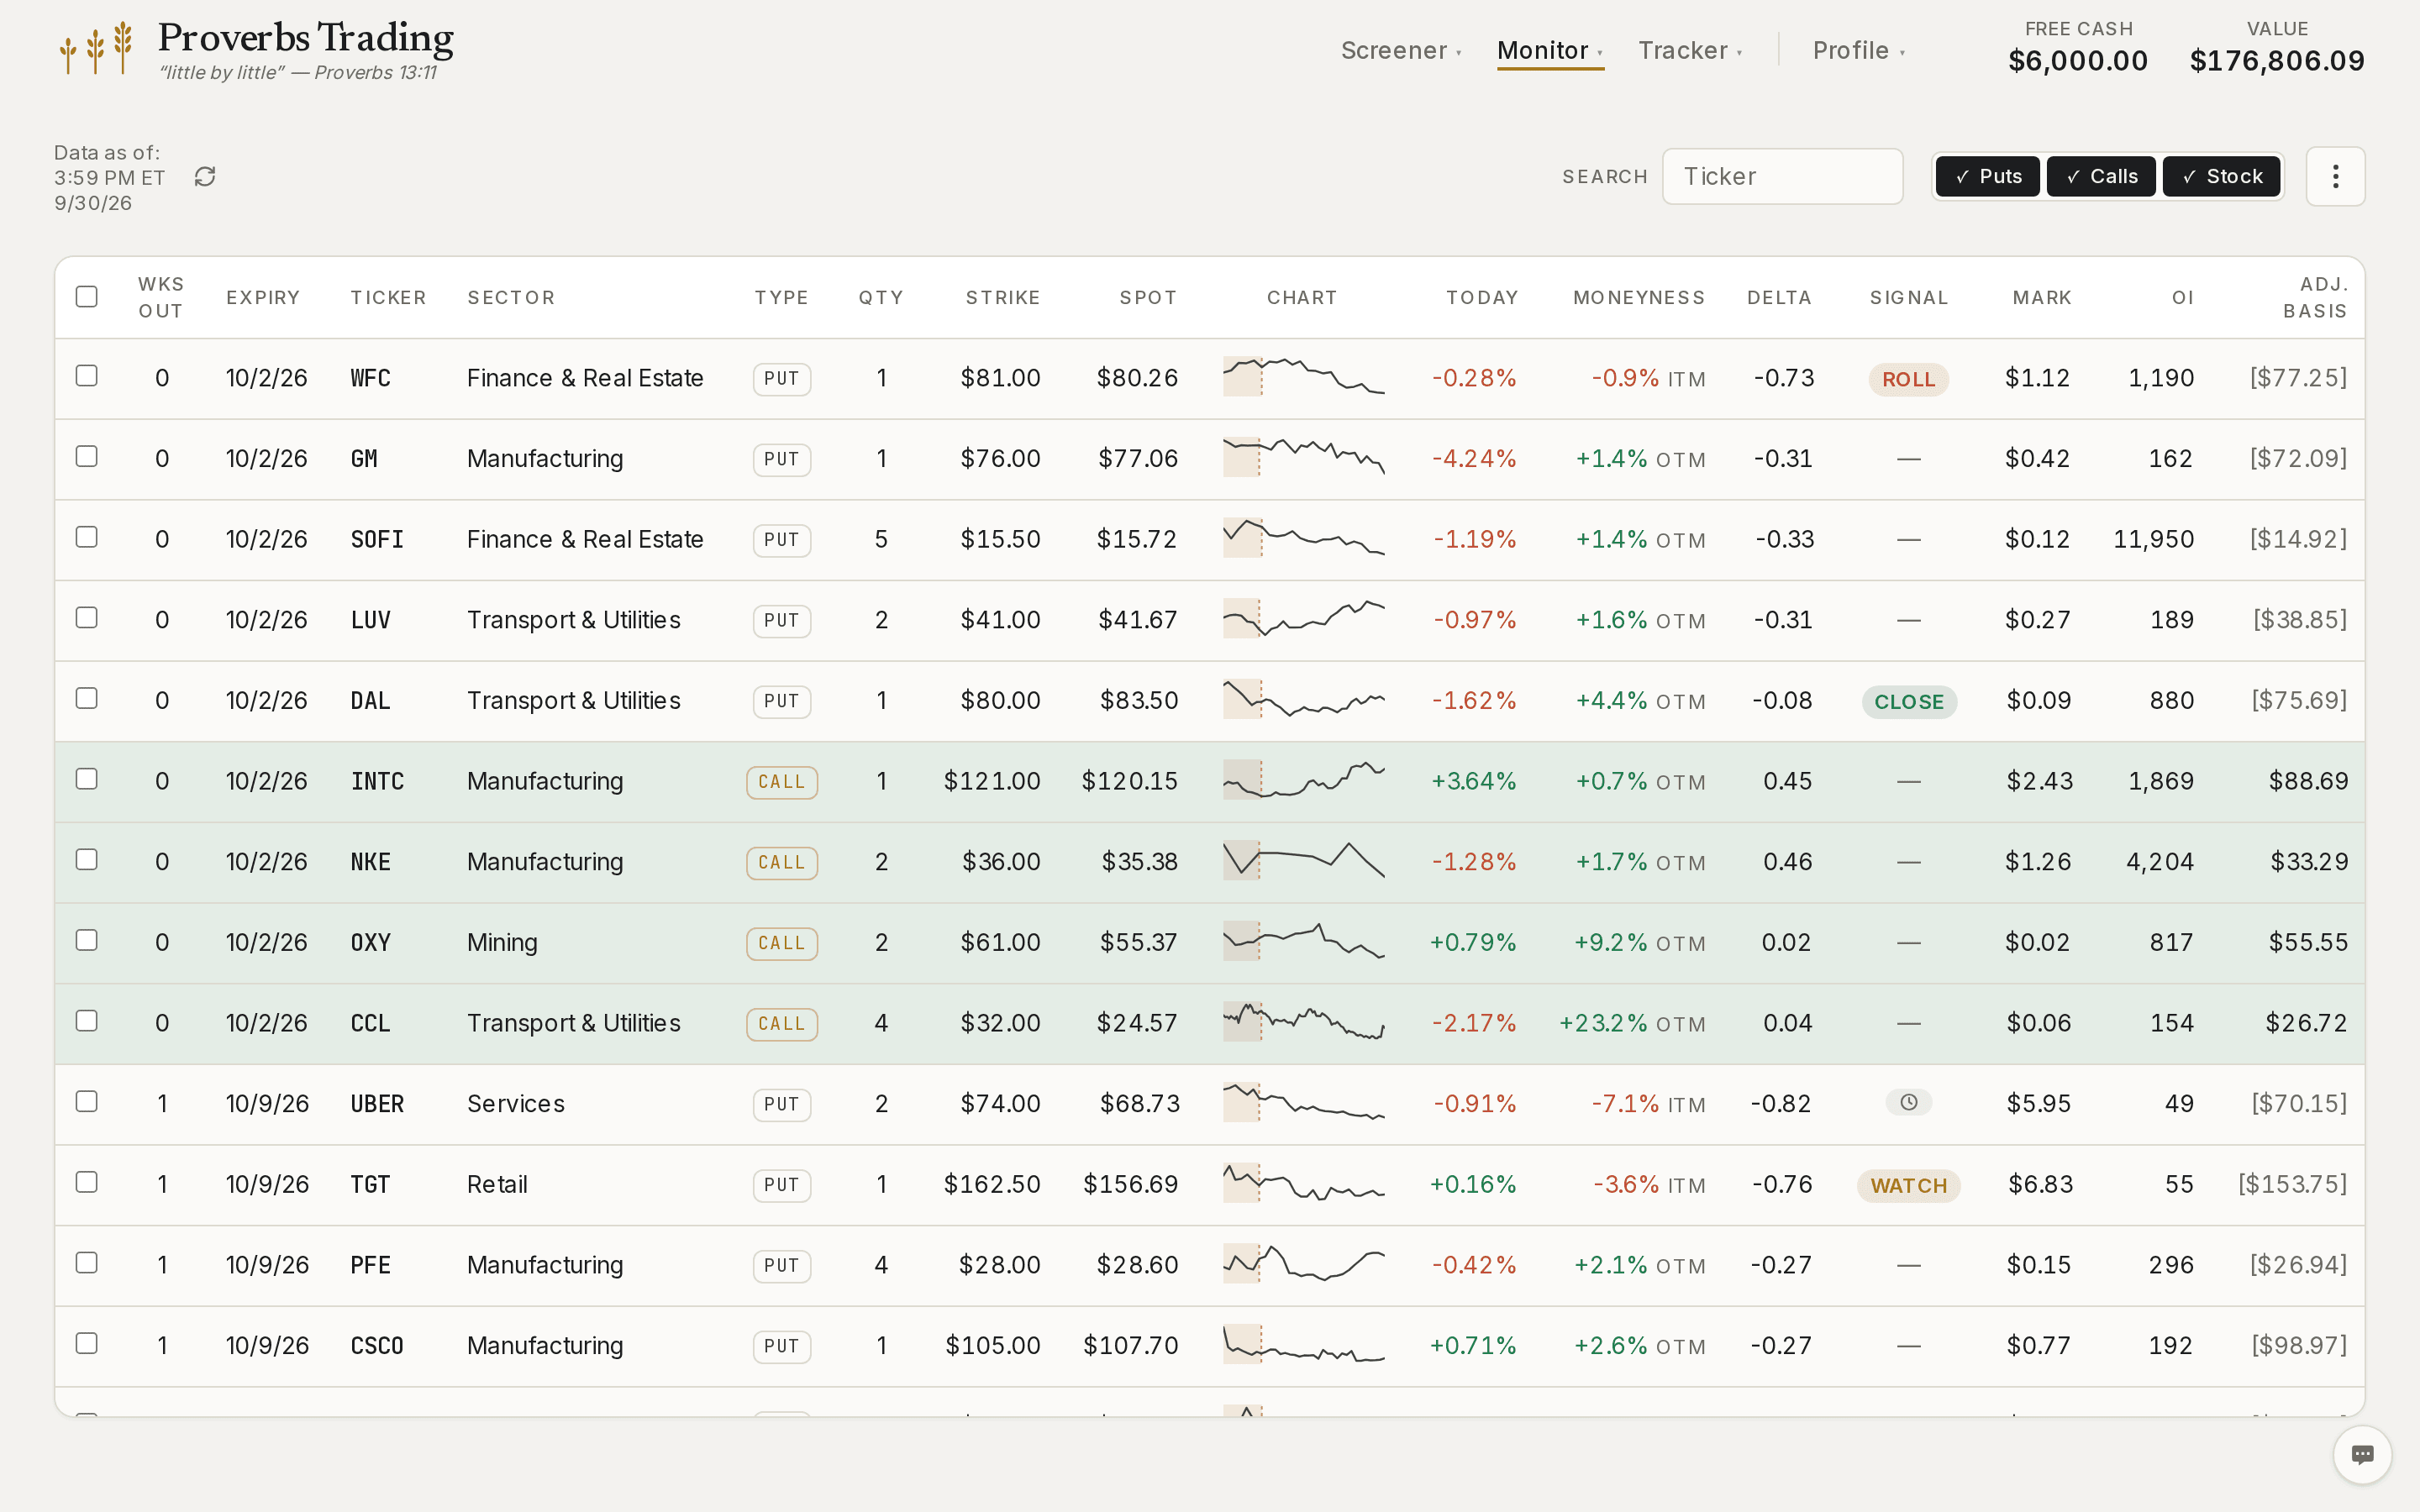Viewport: 2420px width, 1512px height.
Task: Toggle the select-all header checkbox
Action: click(x=87, y=297)
